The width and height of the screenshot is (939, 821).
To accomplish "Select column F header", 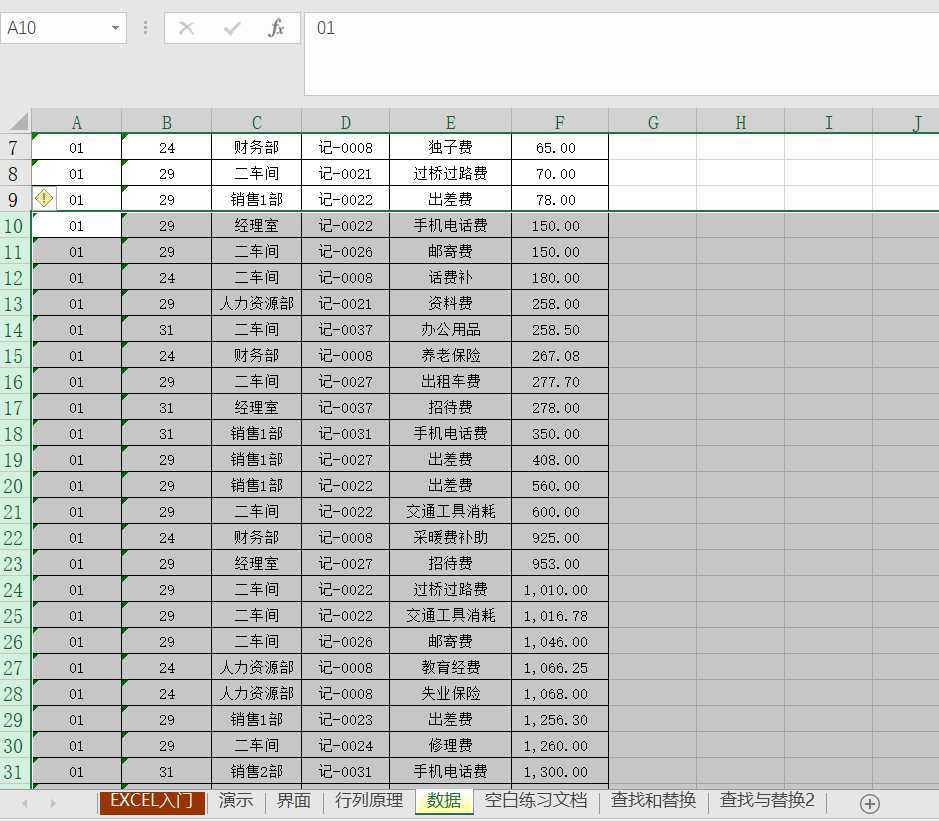I will pos(560,122).
